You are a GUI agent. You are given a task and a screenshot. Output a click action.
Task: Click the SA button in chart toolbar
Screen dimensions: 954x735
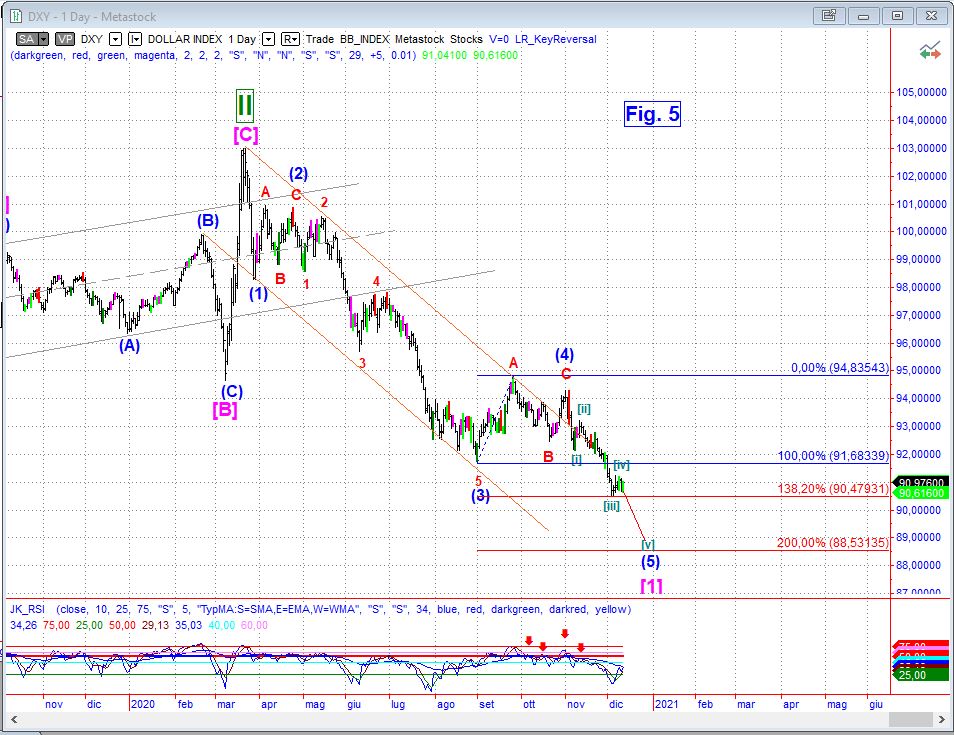(x=28, y=39)
